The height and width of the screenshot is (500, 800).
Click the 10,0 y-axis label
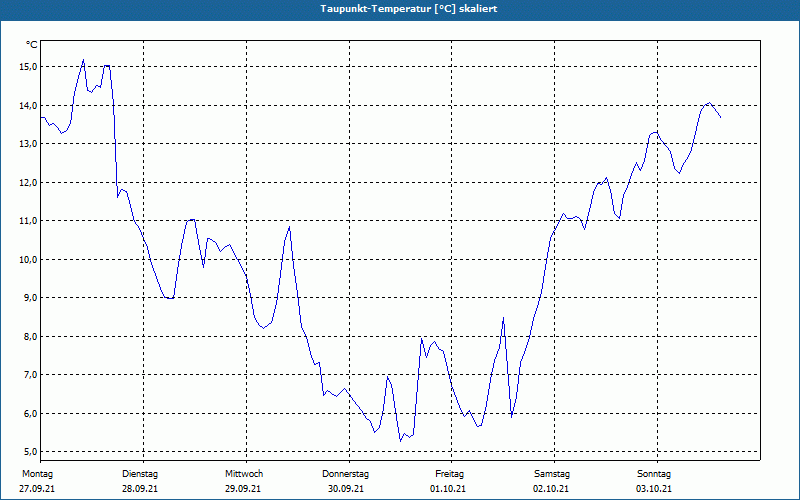29,260
